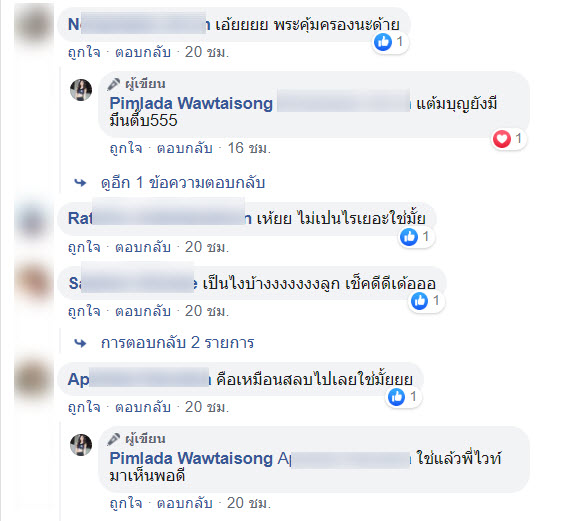
Task: Reply to the เป็นไงบ้าง เช็คดีดี comment
Action: click(x=143, y=311)
